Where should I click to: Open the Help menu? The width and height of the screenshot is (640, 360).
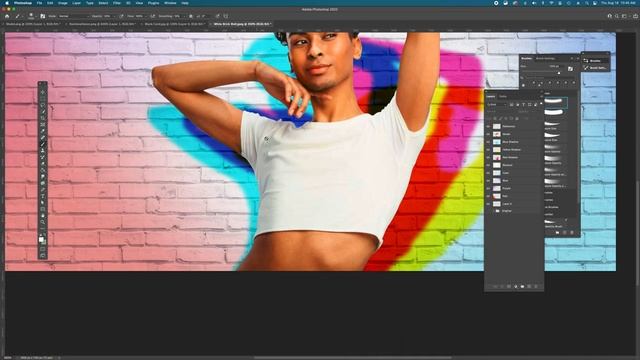tap(185, 3)
